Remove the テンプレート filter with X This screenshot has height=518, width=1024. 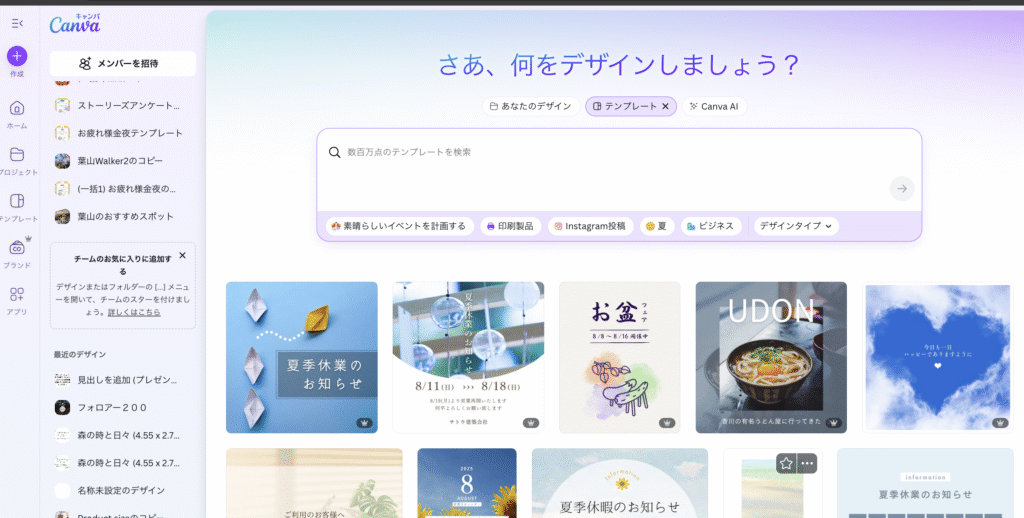pos(665,106)
